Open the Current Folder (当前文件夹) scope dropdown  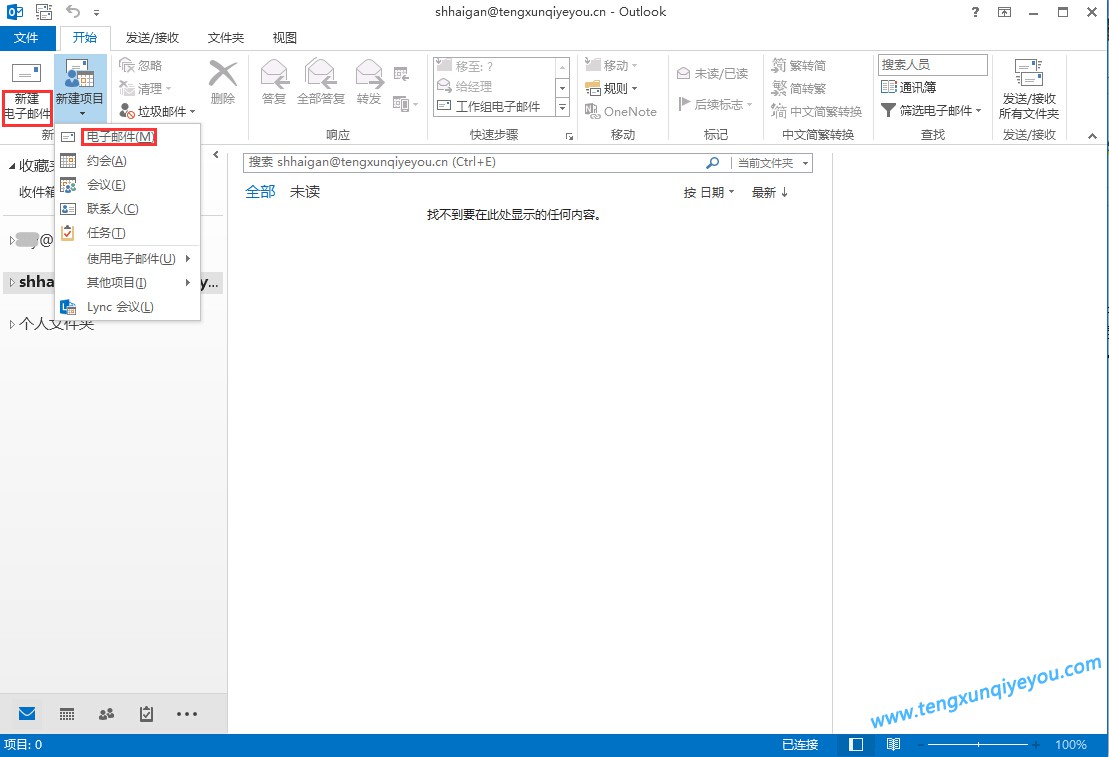[x=772, y=163]
